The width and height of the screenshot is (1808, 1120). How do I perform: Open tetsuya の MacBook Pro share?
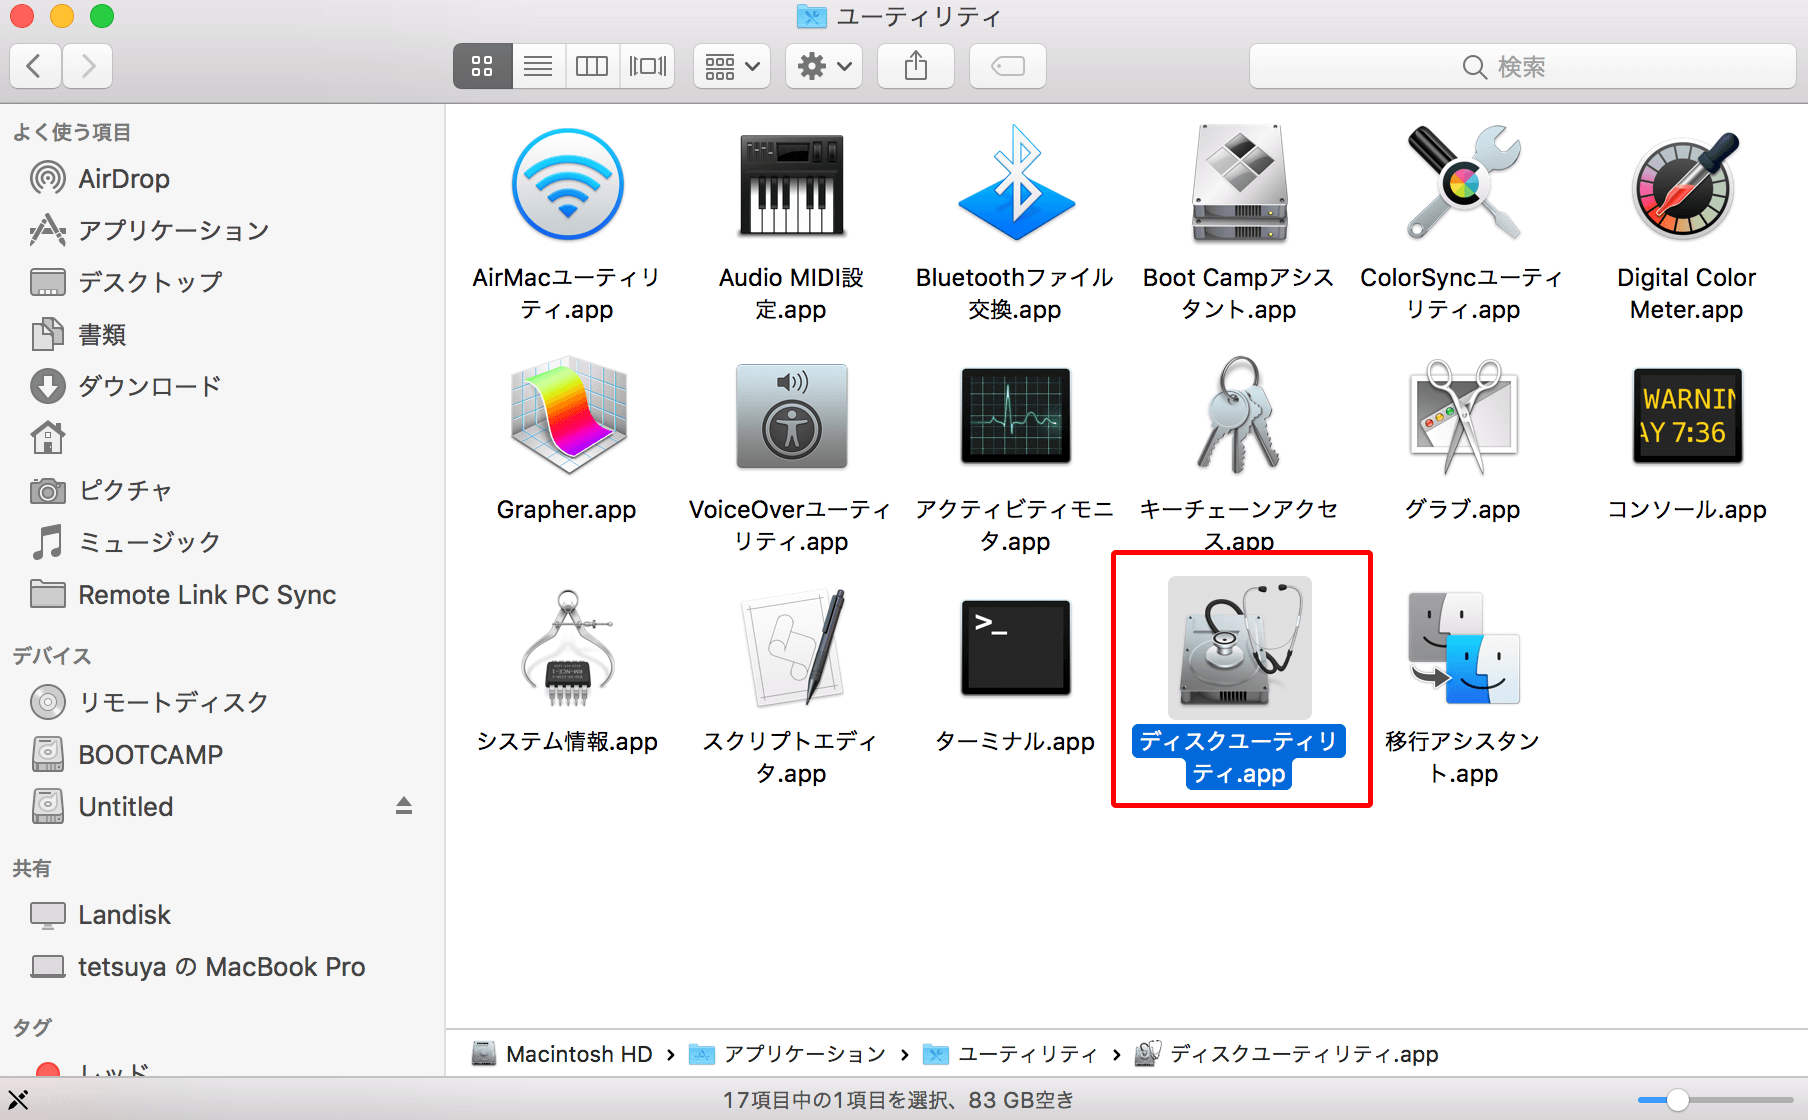222,966
